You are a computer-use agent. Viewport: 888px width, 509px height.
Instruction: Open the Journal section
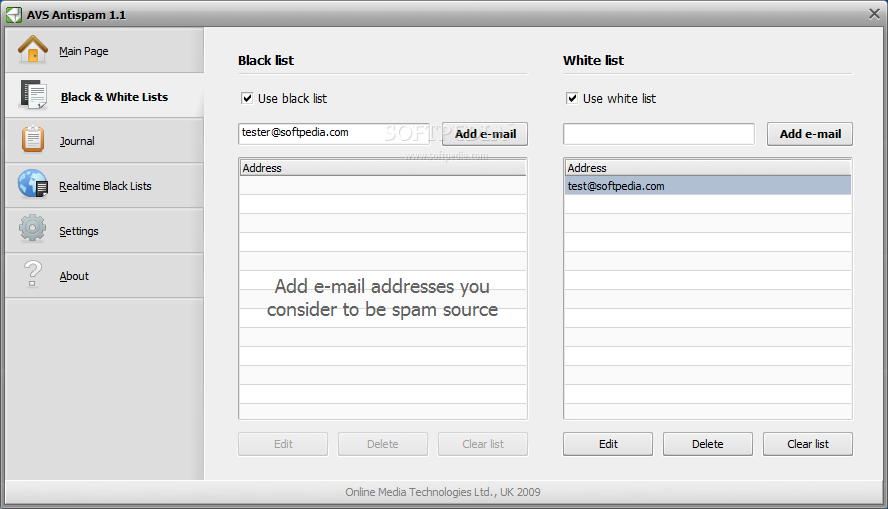point(104,140)
